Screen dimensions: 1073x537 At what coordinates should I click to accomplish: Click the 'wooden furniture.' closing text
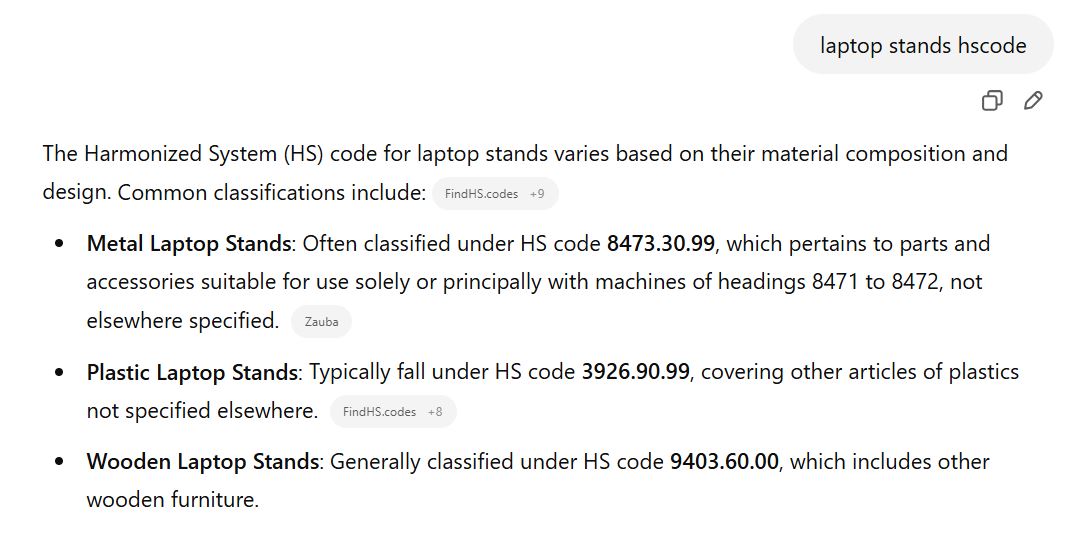click(x=173, y=499)
